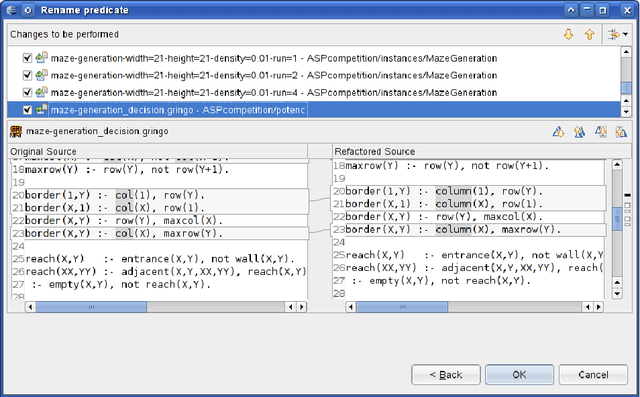This screenshot has width=640, height=397.
Task: Click Original Source horizontal scrollbar thumb
Action: pyautogui.click(x=91, y=307)
